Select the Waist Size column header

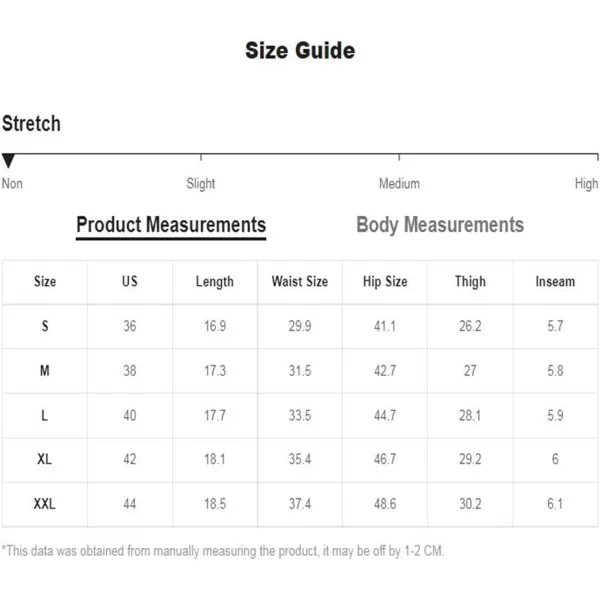tap(300, 282)
